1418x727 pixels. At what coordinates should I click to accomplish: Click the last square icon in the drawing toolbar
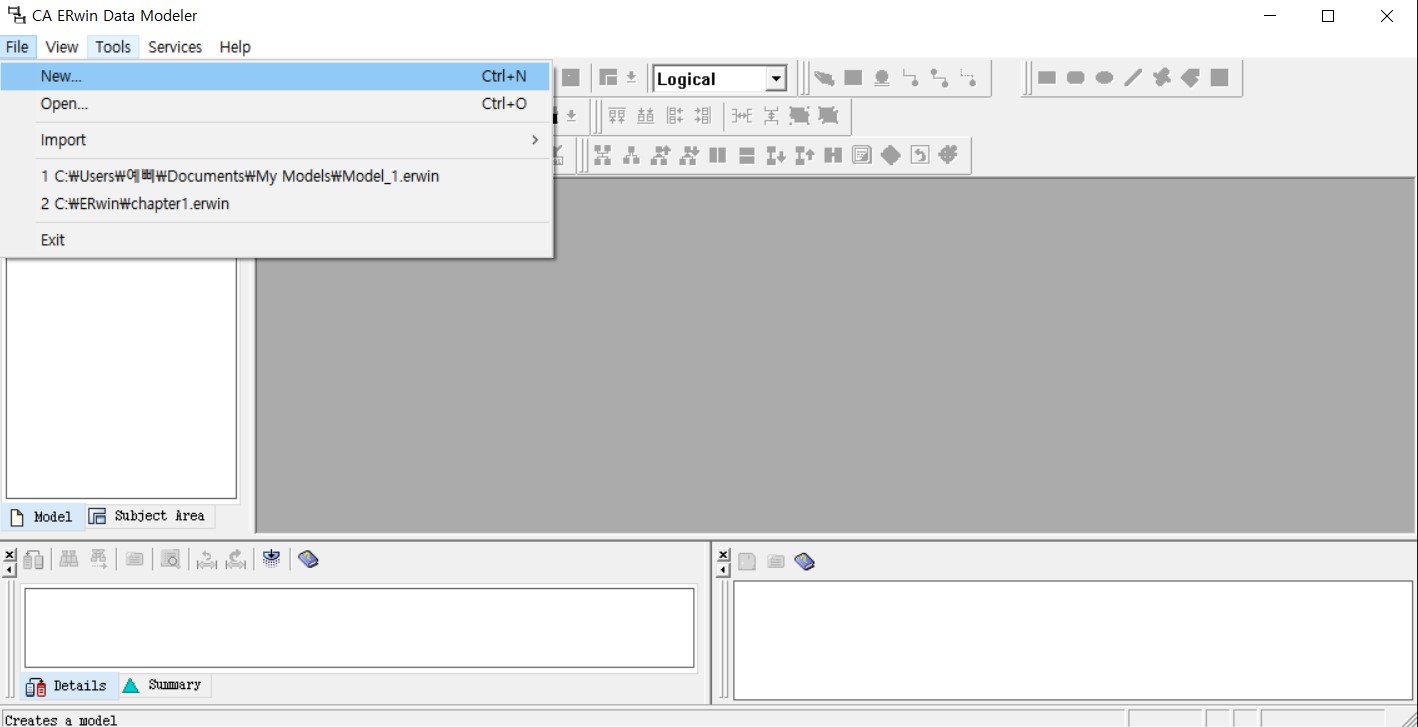coord(1219,78)
